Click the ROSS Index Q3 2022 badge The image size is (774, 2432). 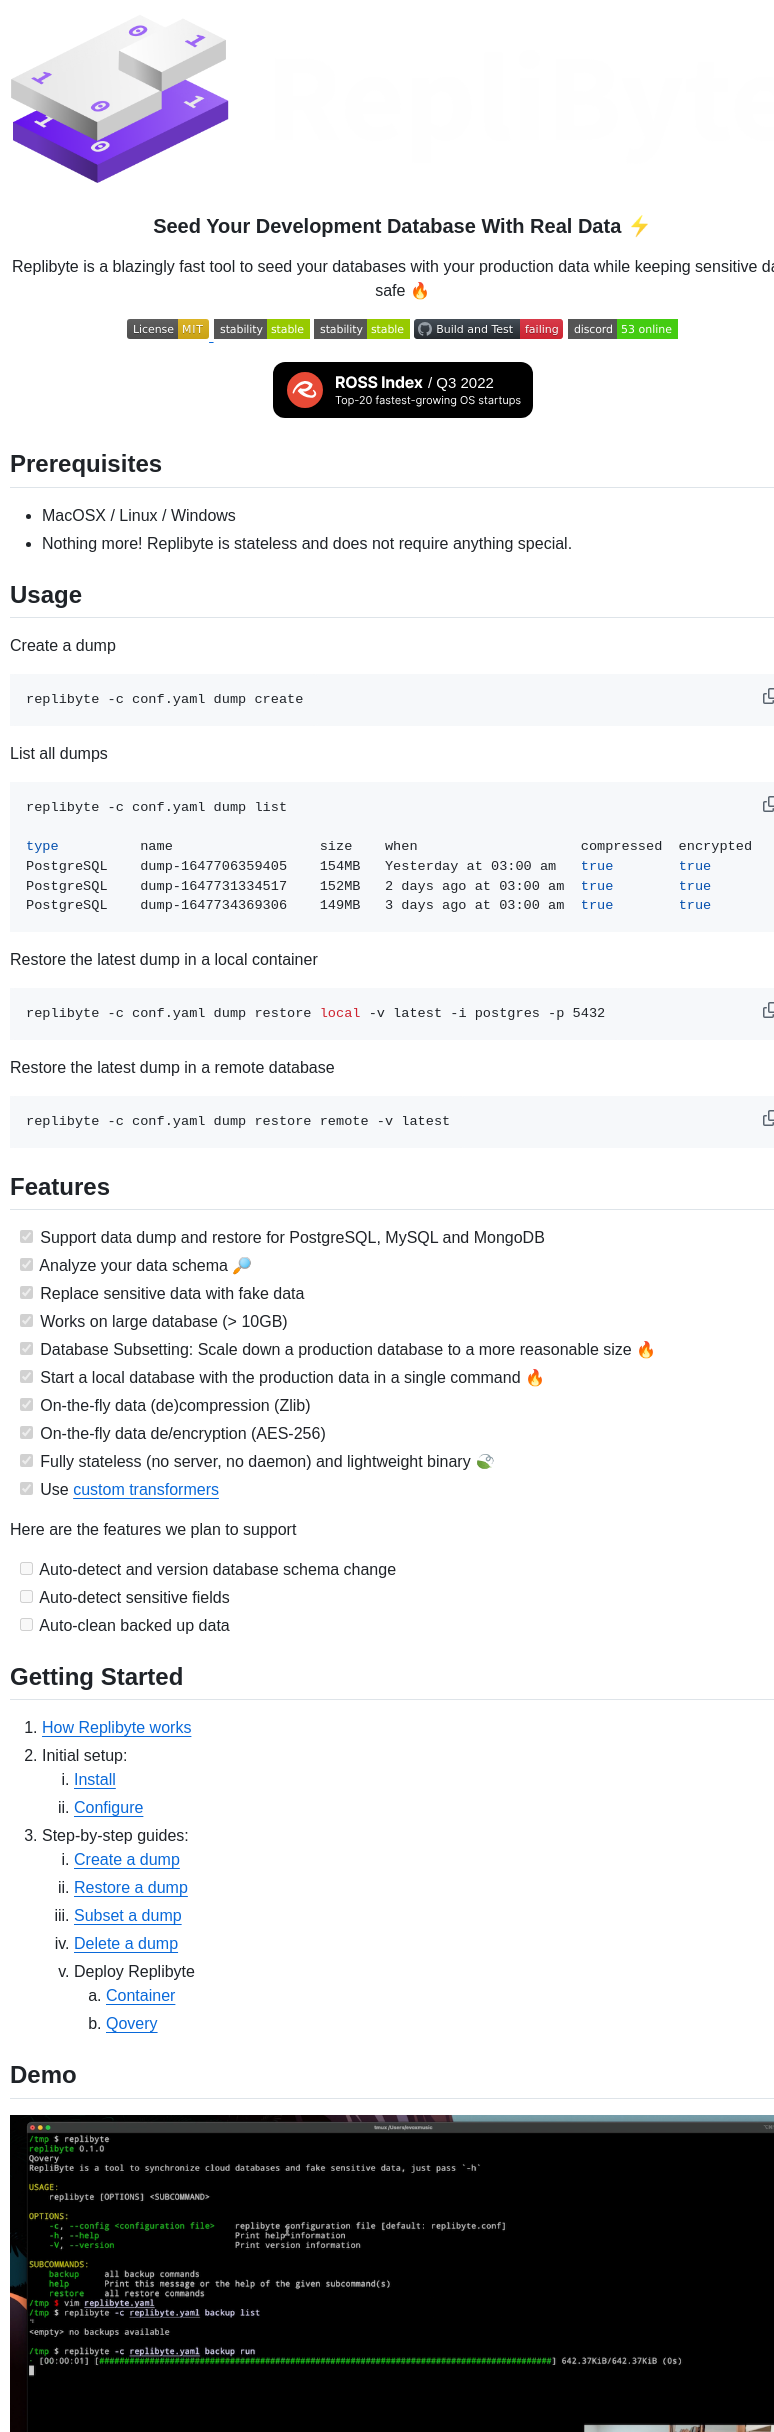(402, 389)
